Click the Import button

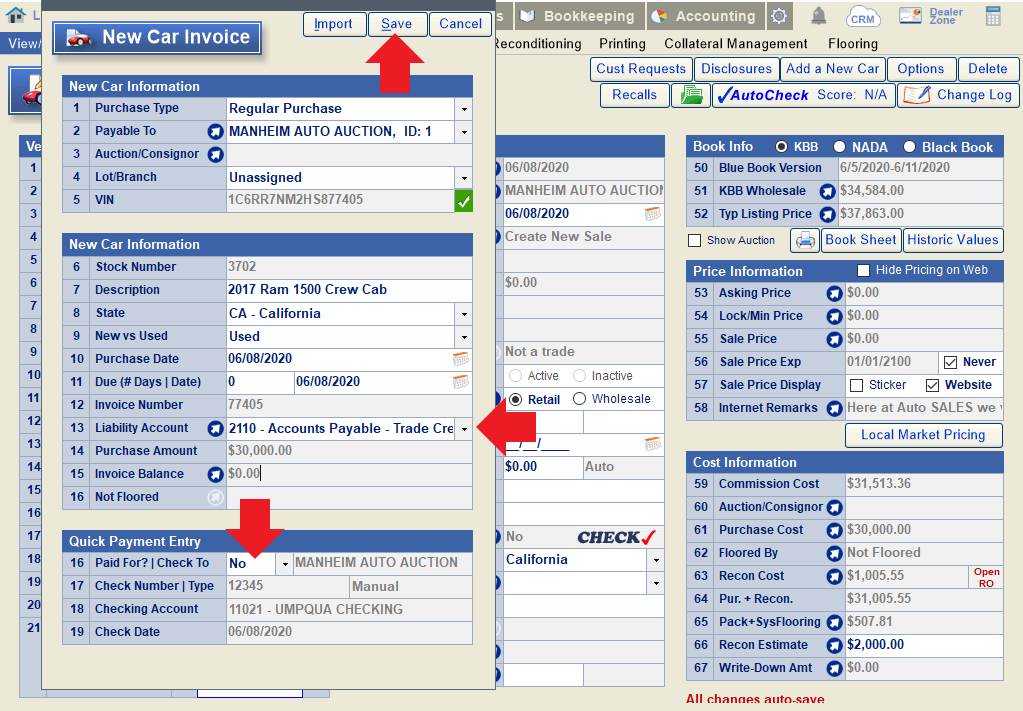333,24
